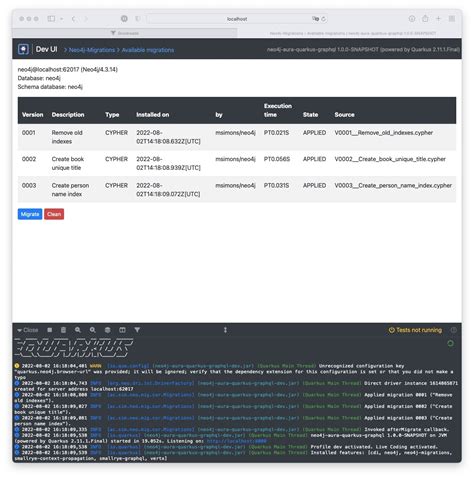Viewport: 474px width, 478px height.
Task: Collapse log panel with Close arrow
Action: click(28, 330)
